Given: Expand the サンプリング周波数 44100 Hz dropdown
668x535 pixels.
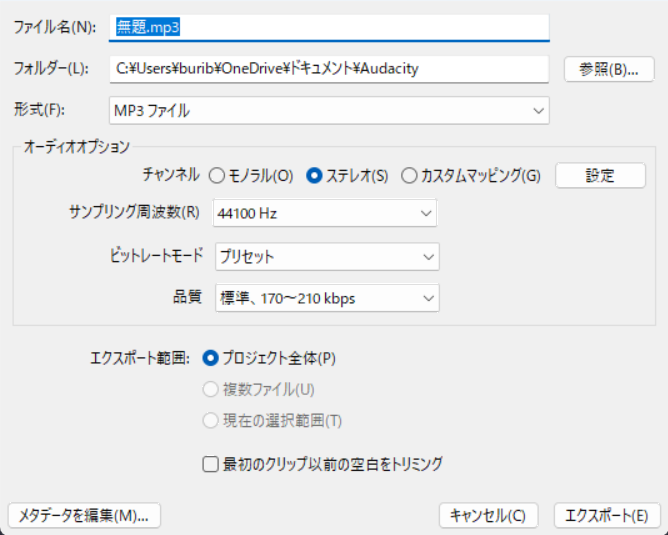Looking at the screenshot, I should click(326, 213).
